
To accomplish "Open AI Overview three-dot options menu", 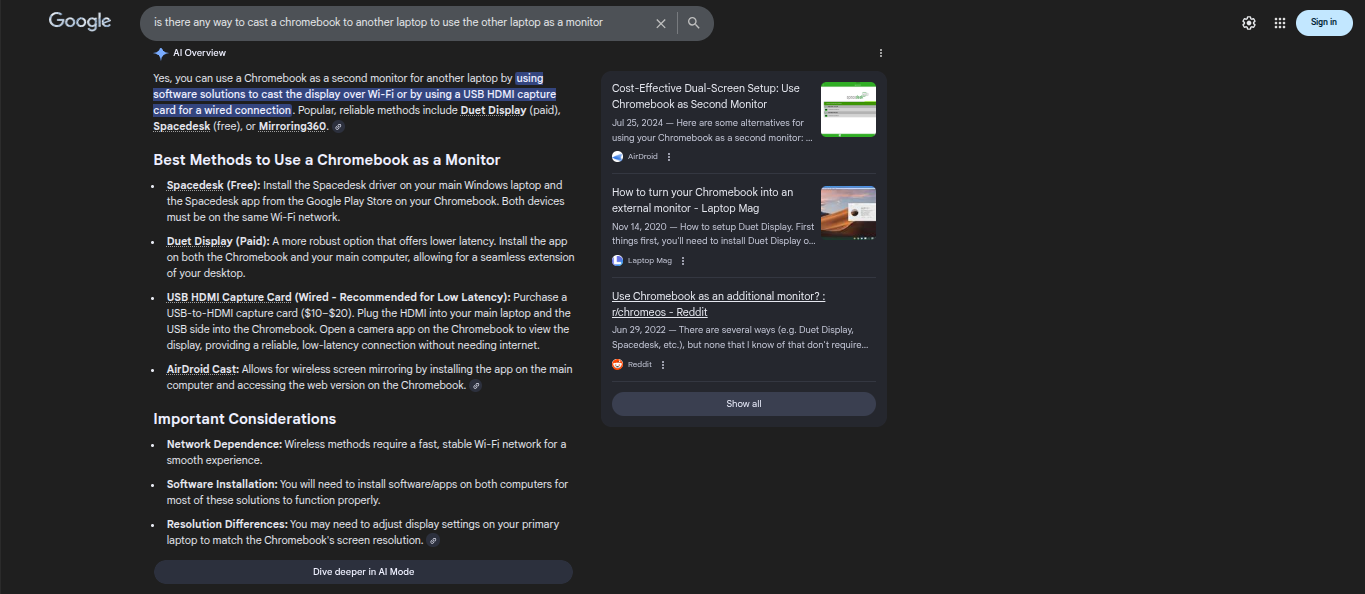I will [881, 53].
